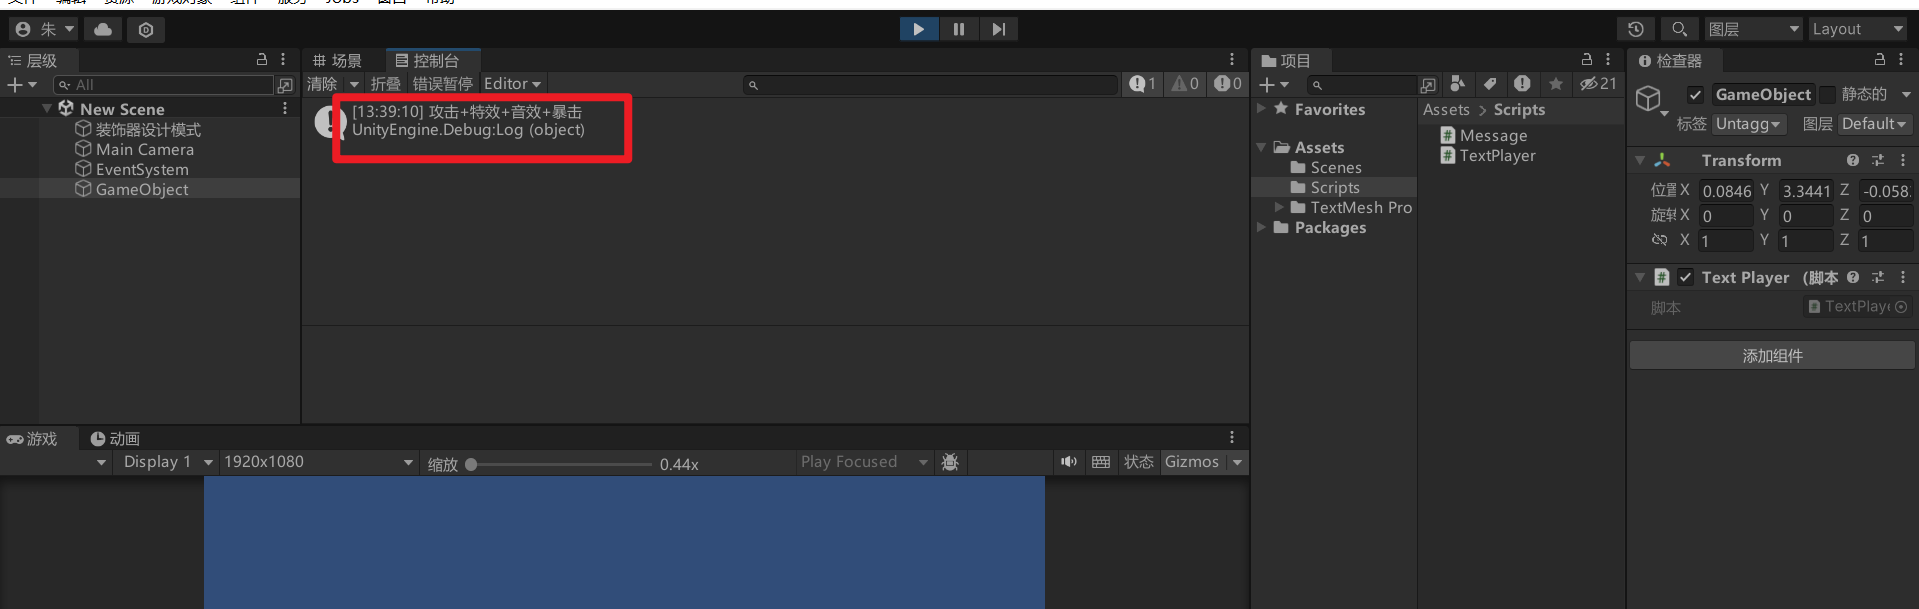Select Main Camera in hierarchy
Screen dimensions: 1919x609
click(x=145, y=149)
